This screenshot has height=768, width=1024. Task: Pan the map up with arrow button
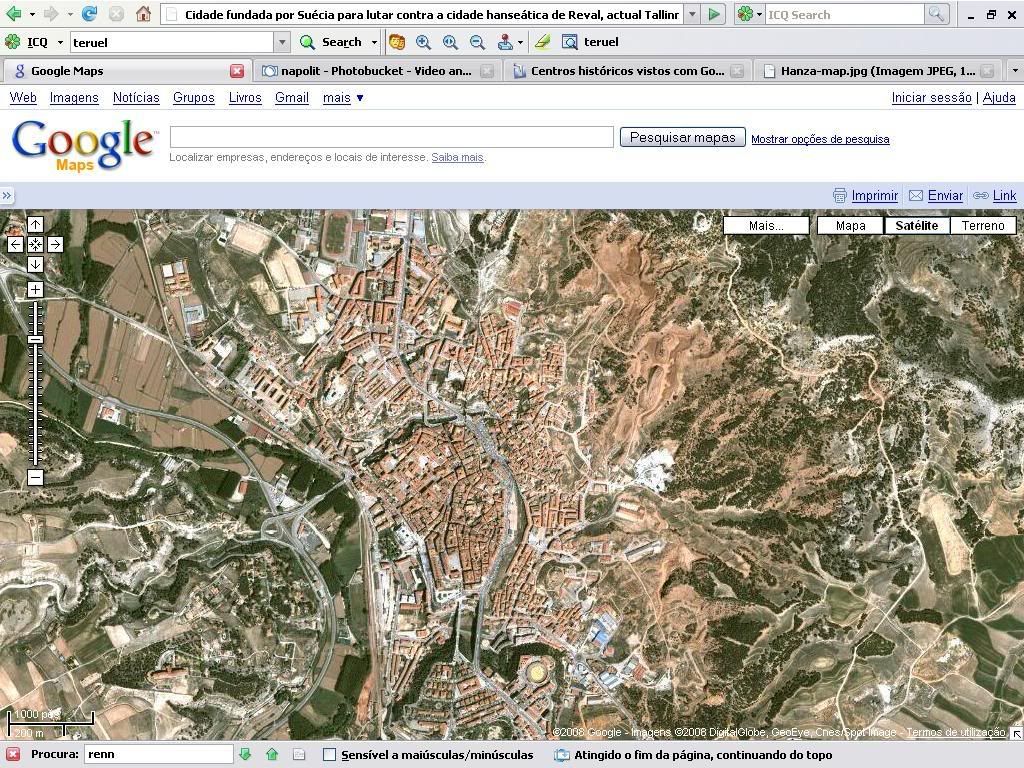point(35,225)
